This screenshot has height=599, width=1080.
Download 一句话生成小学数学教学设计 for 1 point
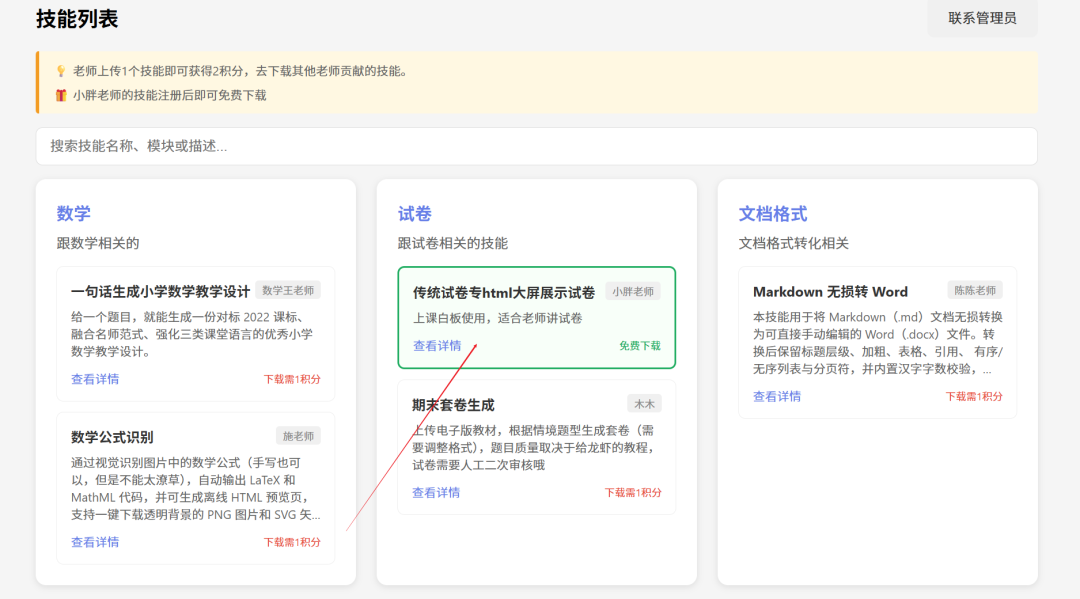point(292,379)
